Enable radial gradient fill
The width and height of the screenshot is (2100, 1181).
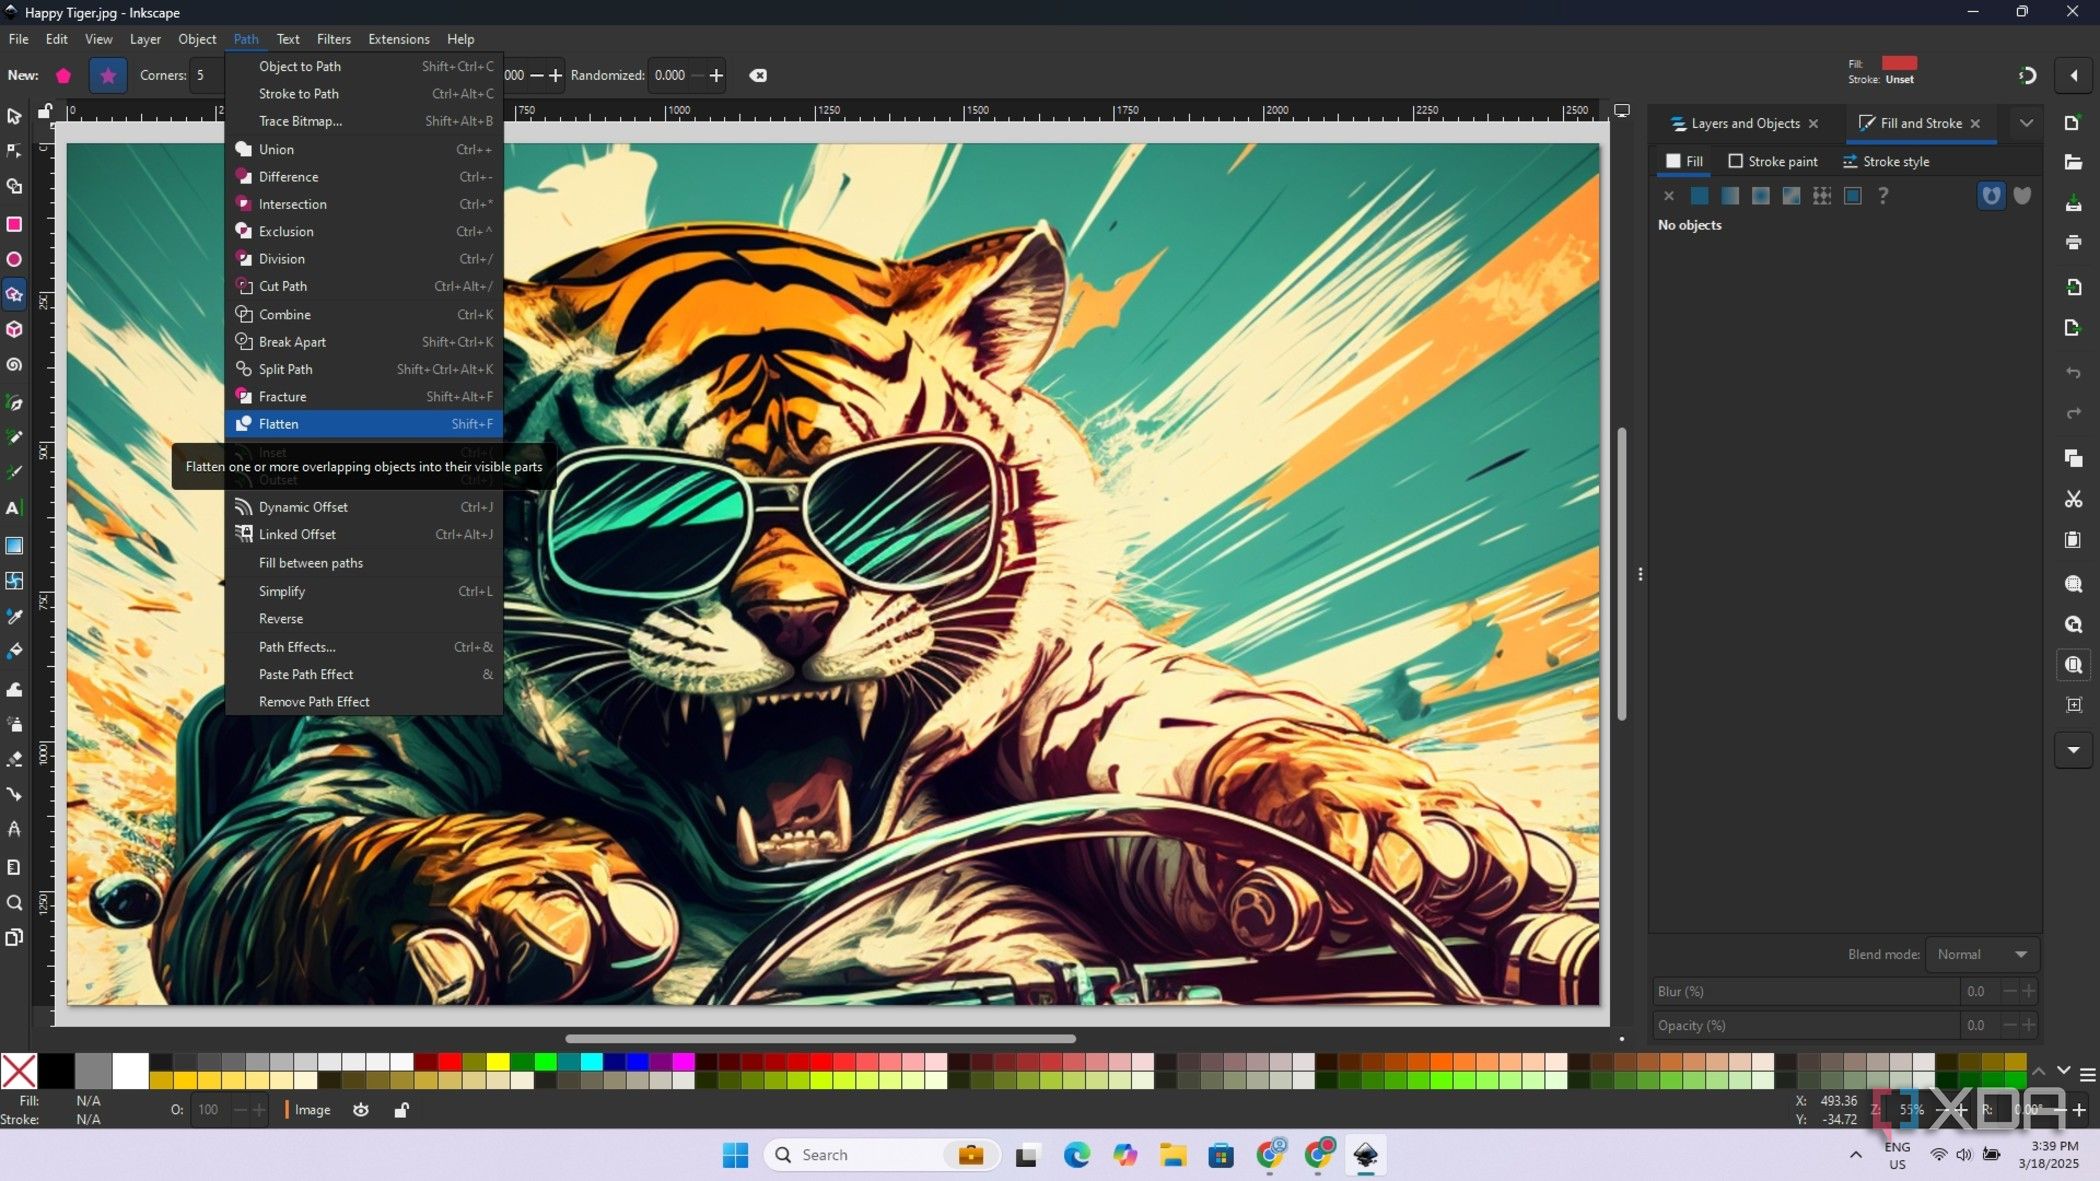1760,196
